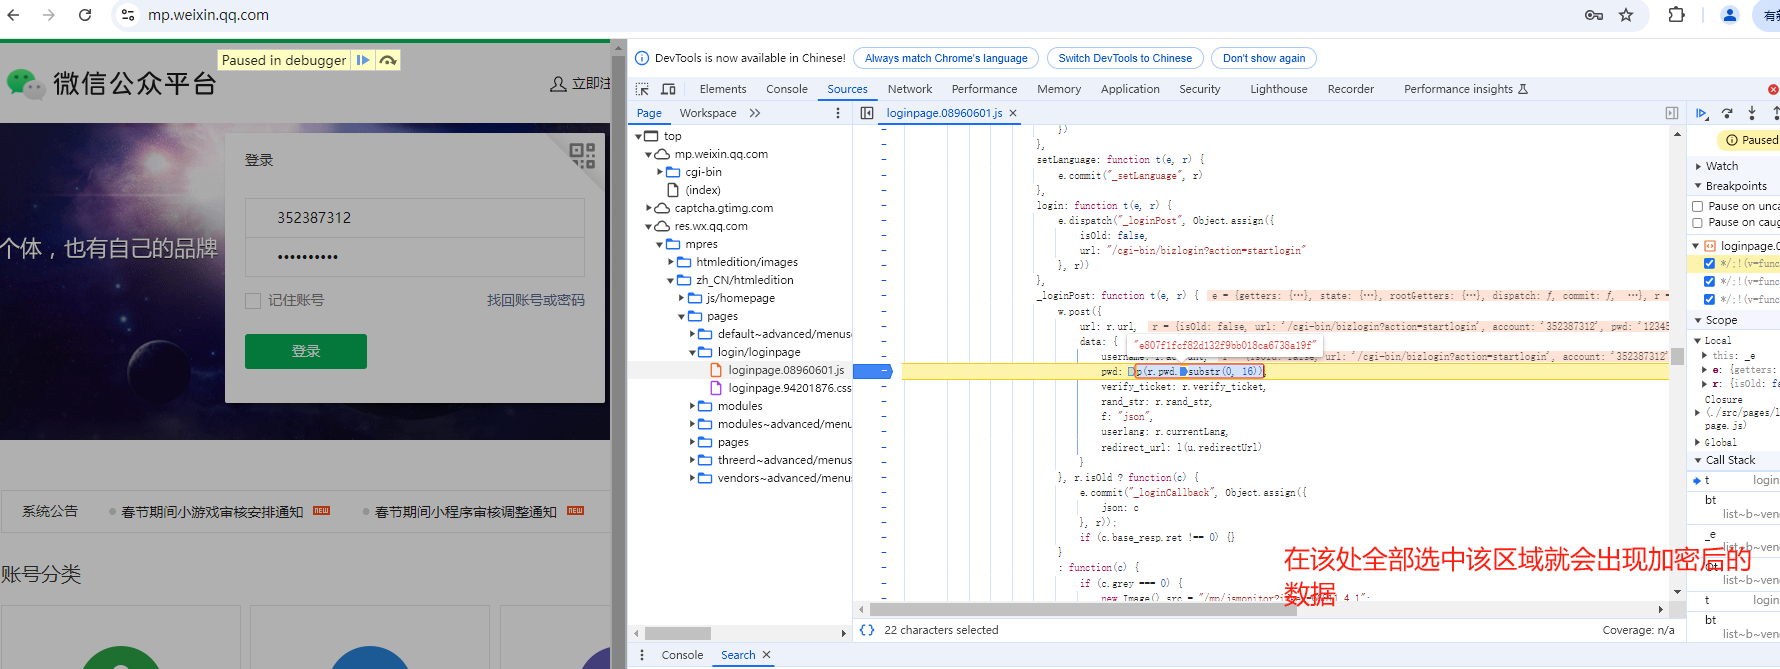Expand the Global scope entry
Image resolution: width=1780 pixels, height=669 pixels.
(1698, 442)
